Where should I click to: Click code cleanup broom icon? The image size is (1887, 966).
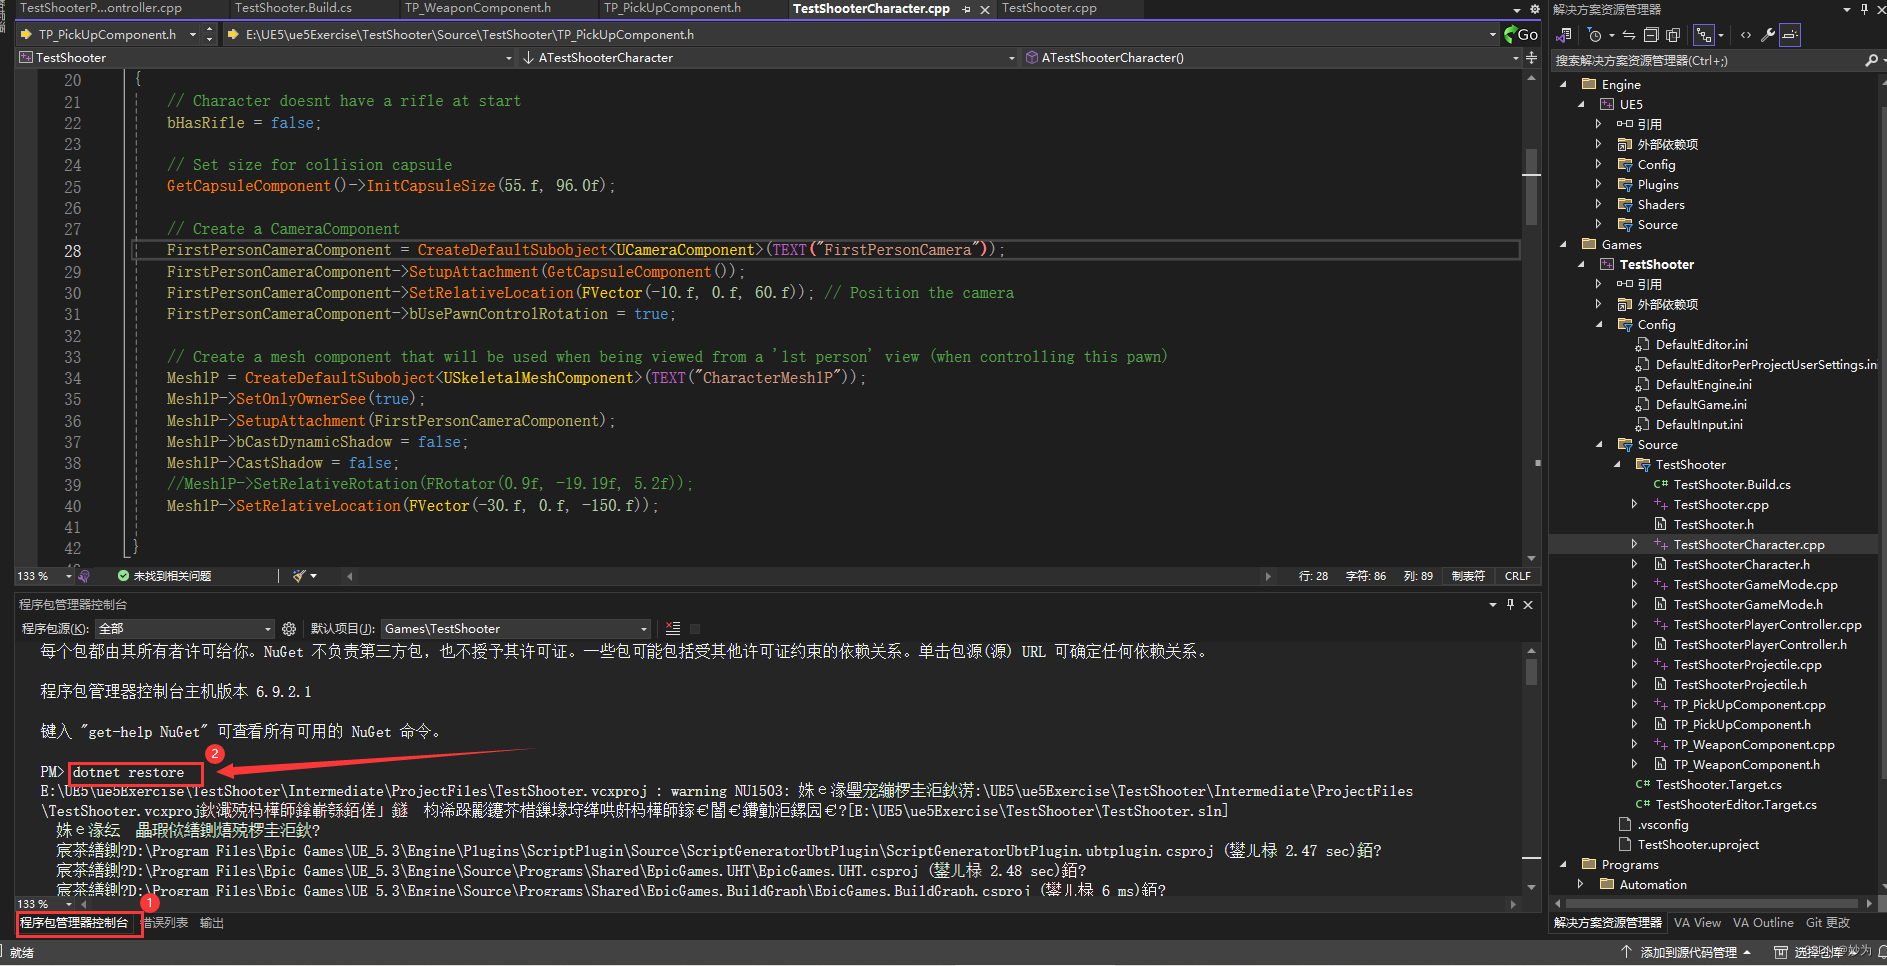(299, 576)
